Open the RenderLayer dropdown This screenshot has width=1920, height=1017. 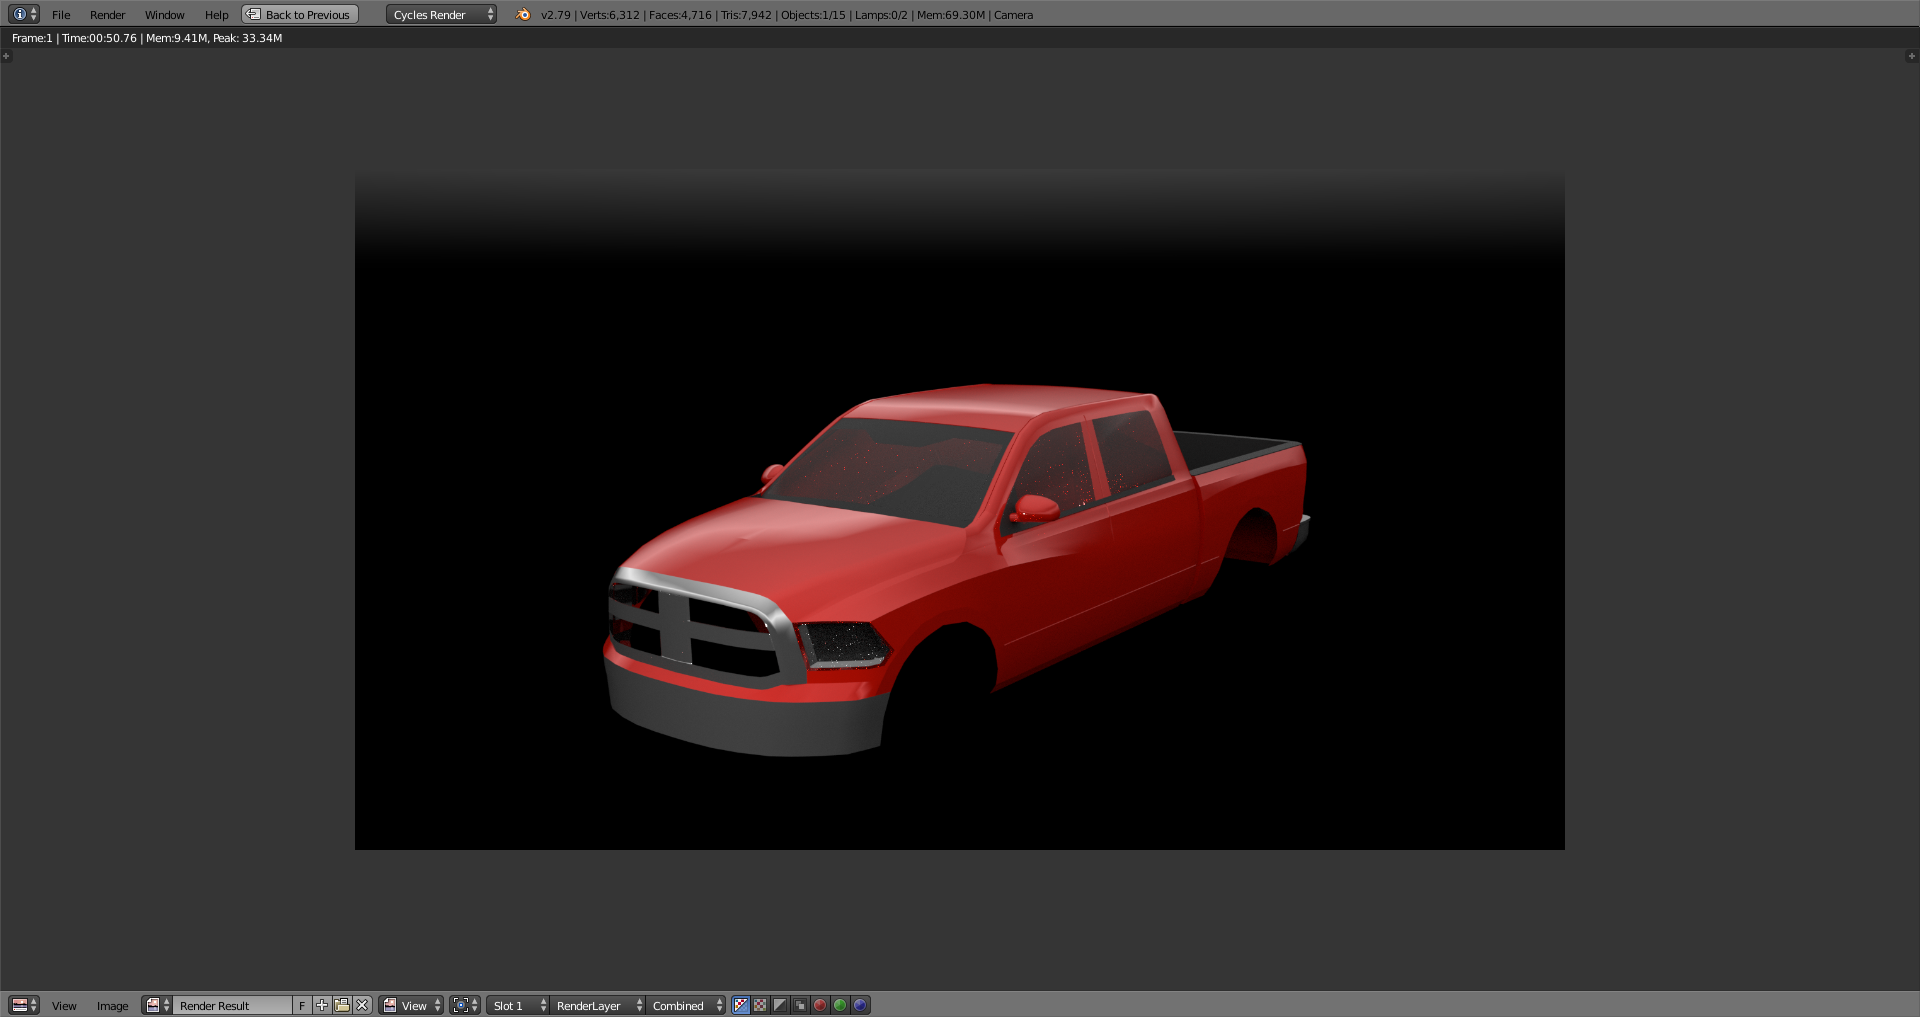tap(597, 1005)
